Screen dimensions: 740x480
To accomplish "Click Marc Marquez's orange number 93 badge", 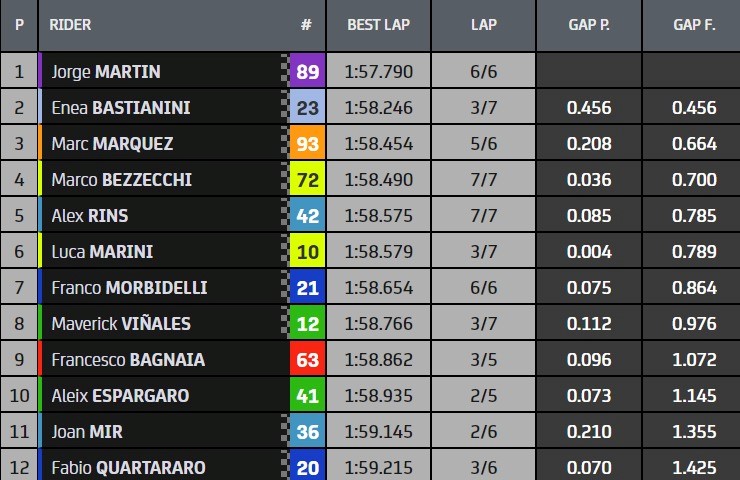I will [x=307, y=143].
